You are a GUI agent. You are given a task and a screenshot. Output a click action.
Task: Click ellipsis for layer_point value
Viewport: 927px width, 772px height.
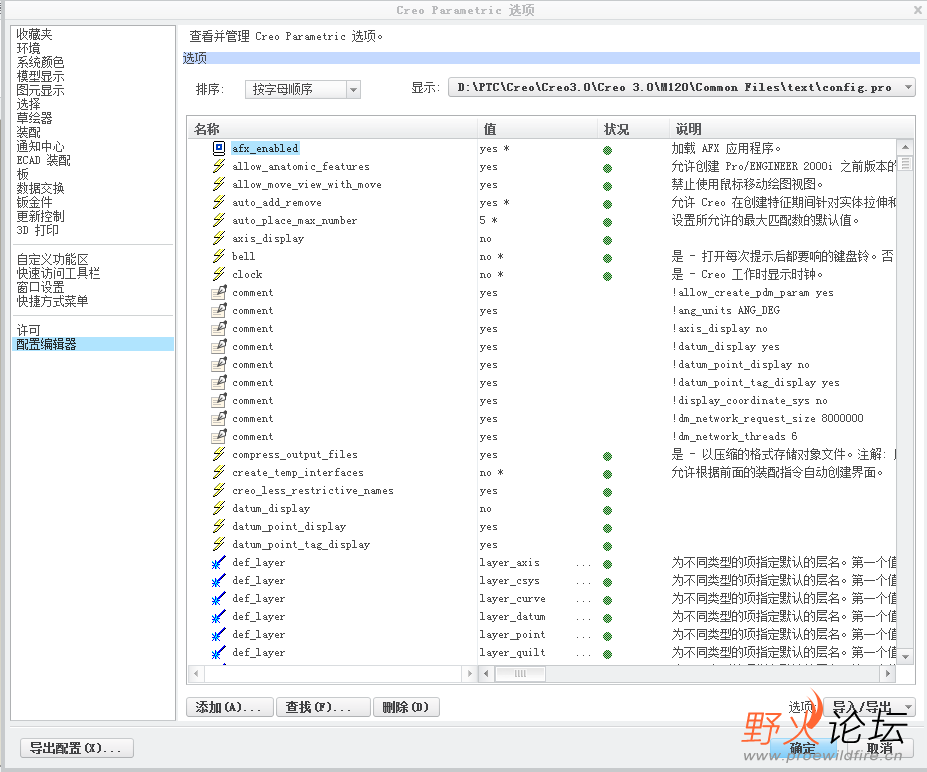(x=583, y=636)
